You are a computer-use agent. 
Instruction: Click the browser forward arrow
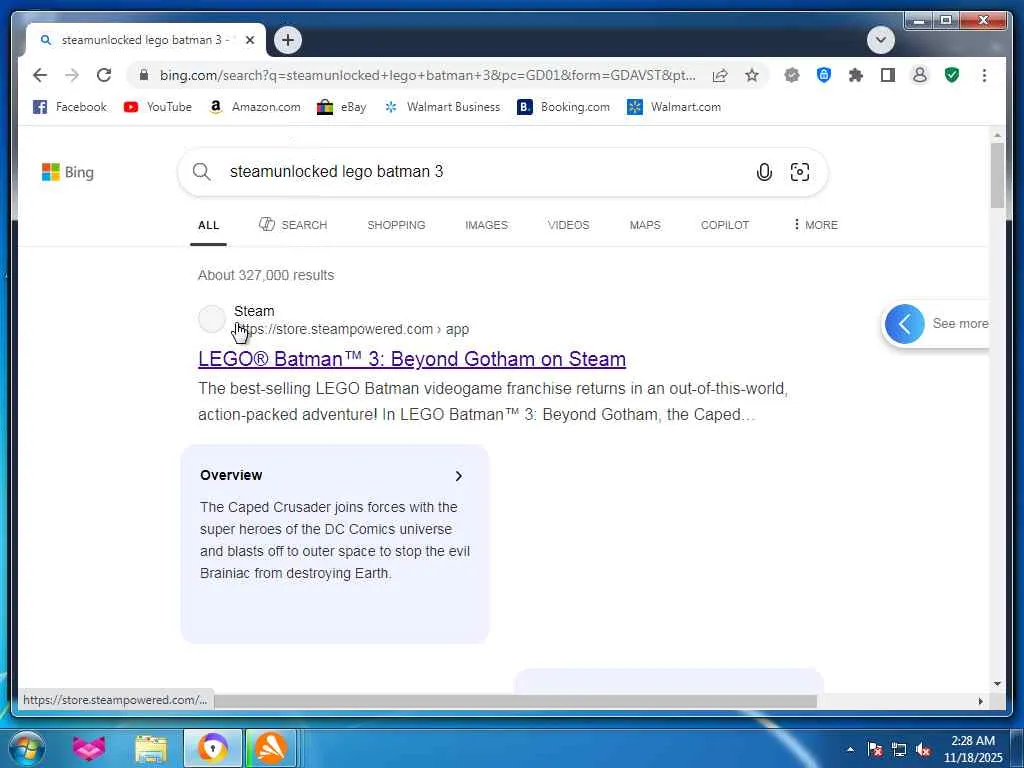(72, 75)
